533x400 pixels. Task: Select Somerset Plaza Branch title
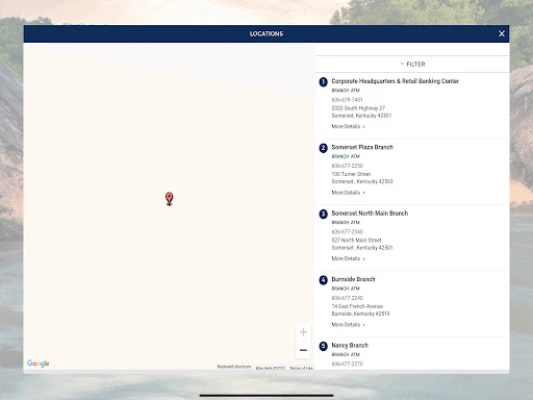(x=362, y=147)
